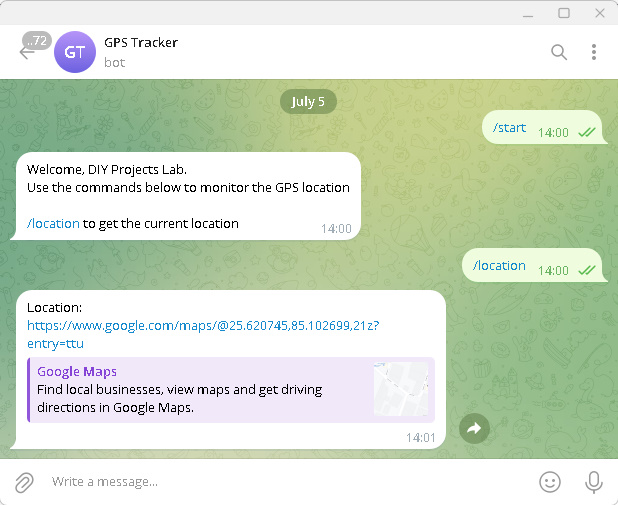Click the unread count badge
The width and height of the screenshot is (618, 505).
pos(37,41)
